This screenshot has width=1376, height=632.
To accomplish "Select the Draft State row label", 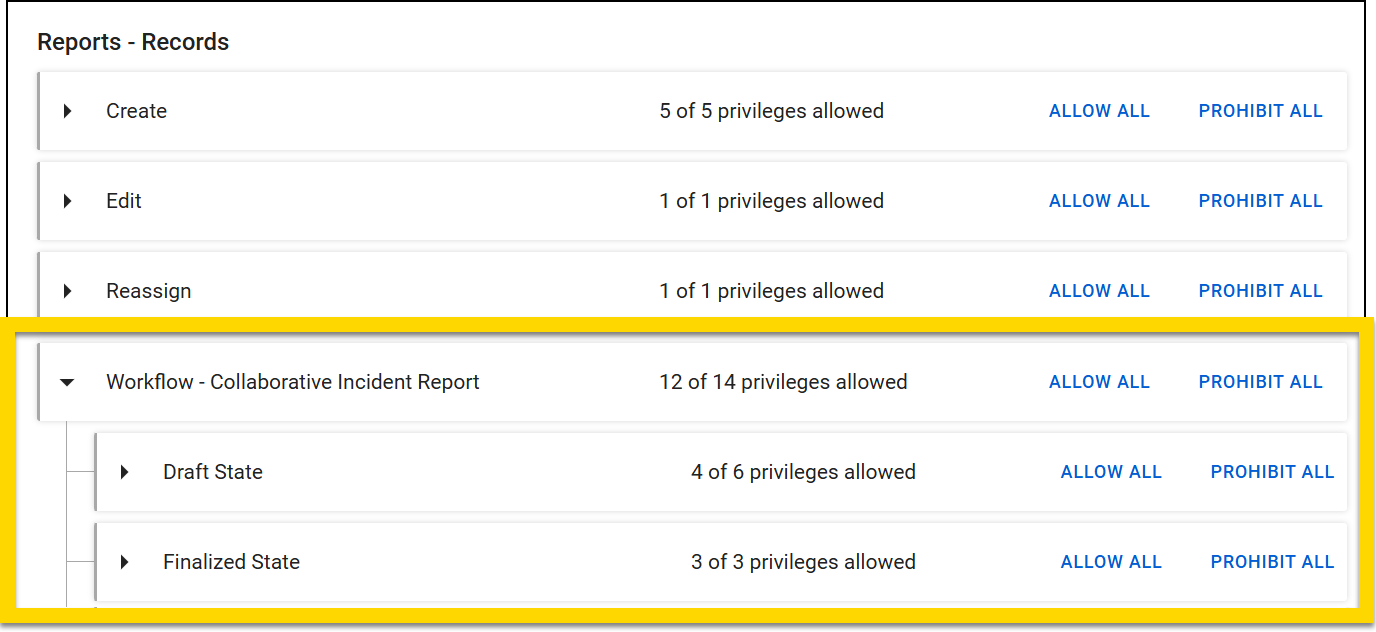I will pyautogui.click(x=213, y=471).
